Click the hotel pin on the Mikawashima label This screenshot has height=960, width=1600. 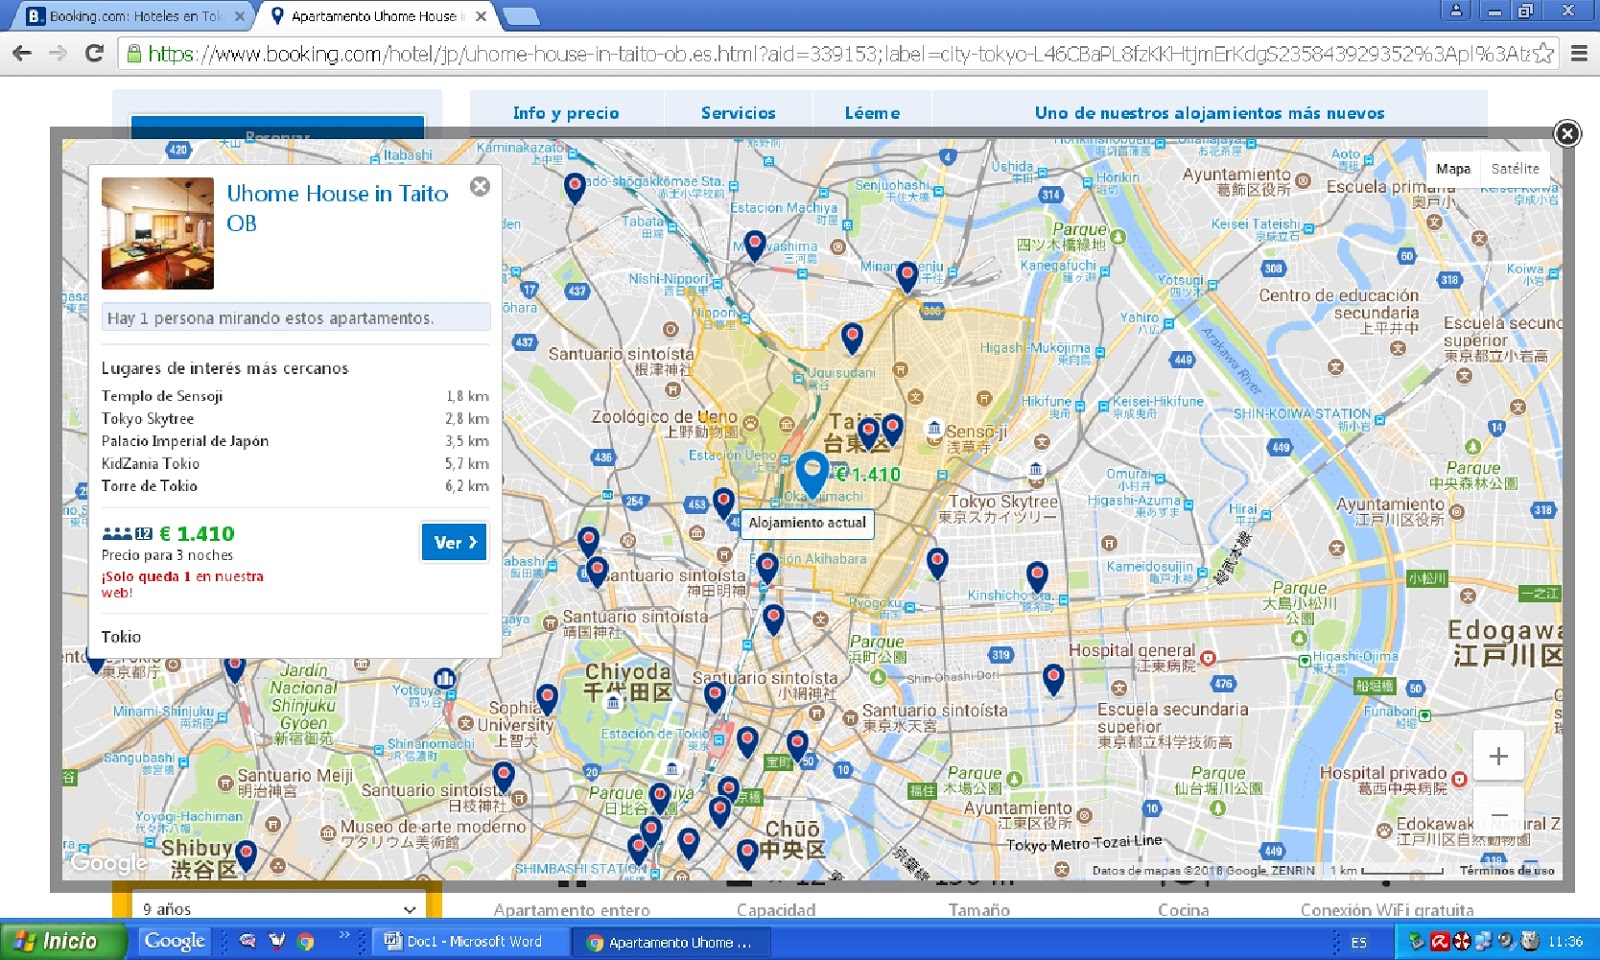(x=755, y=244)
